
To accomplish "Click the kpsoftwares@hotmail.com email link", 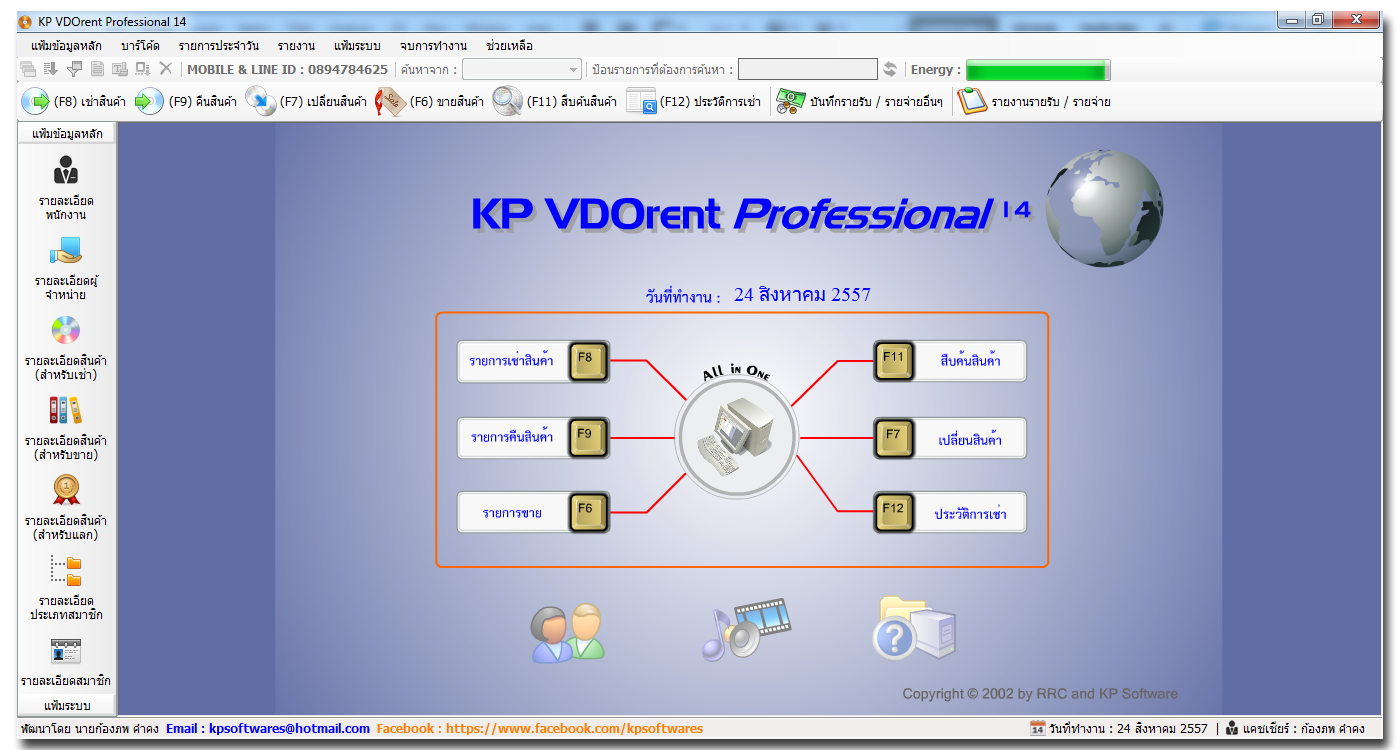I will point(268,729).
